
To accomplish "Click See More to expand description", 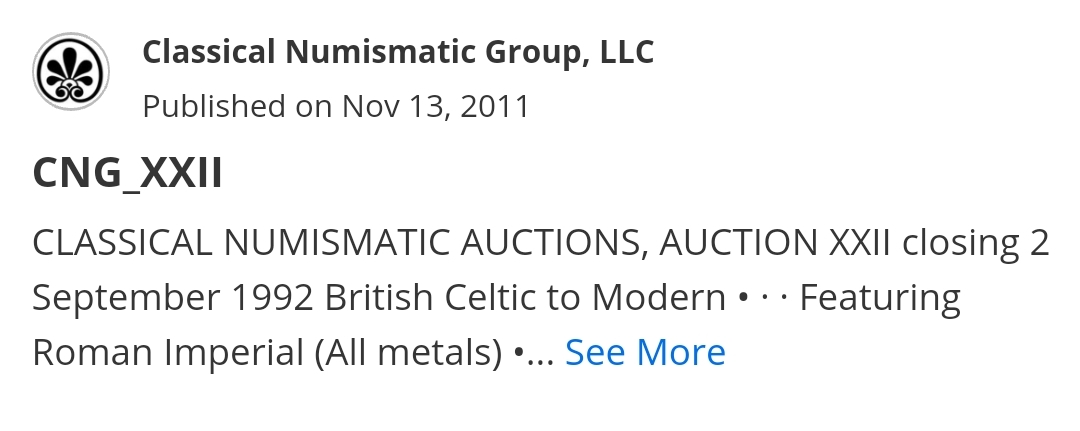I will point(645,352).
